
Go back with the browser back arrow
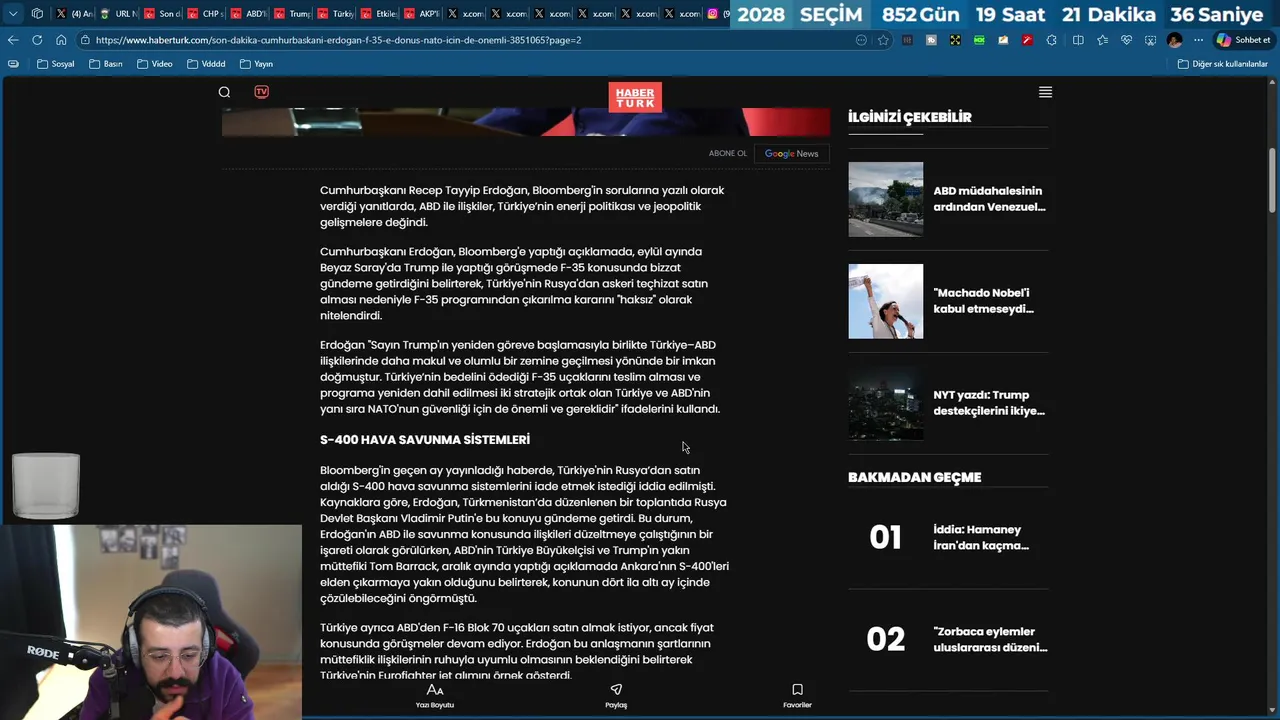tap(13, 40)
